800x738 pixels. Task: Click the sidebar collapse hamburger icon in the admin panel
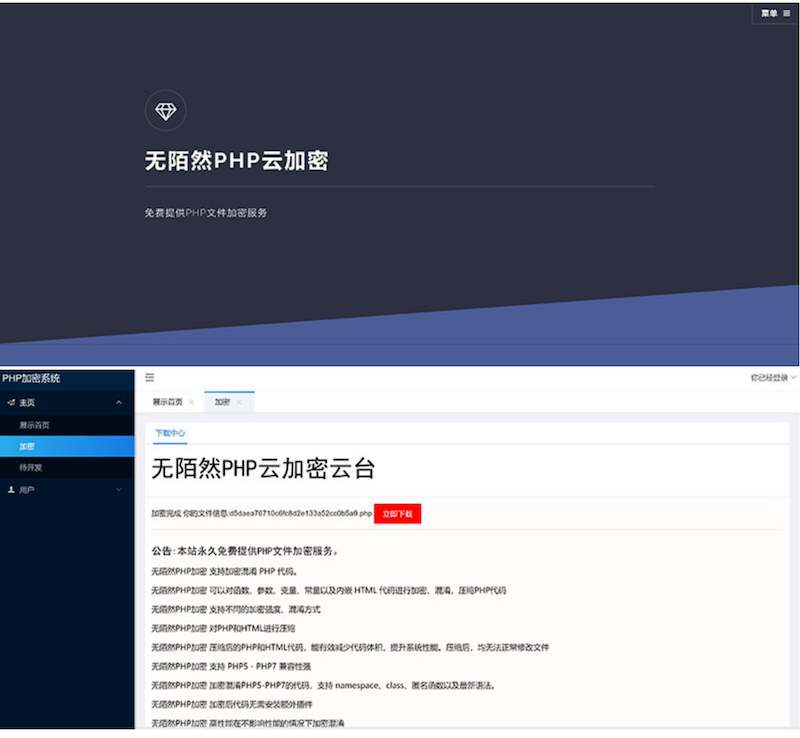pos(149,377)
